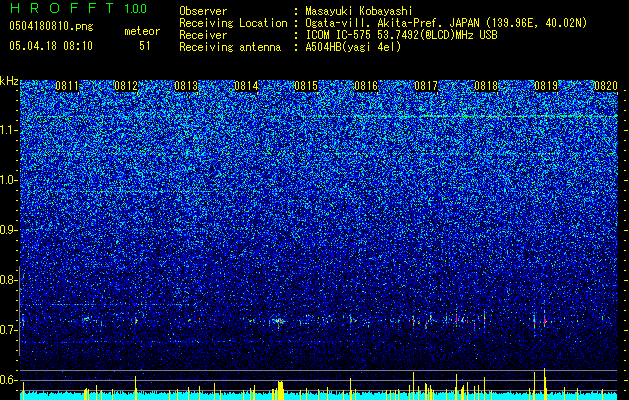Viewport: 629px width, 400px height.
Task: Click the 0812 time marker
Action: (x=126, y=86)
